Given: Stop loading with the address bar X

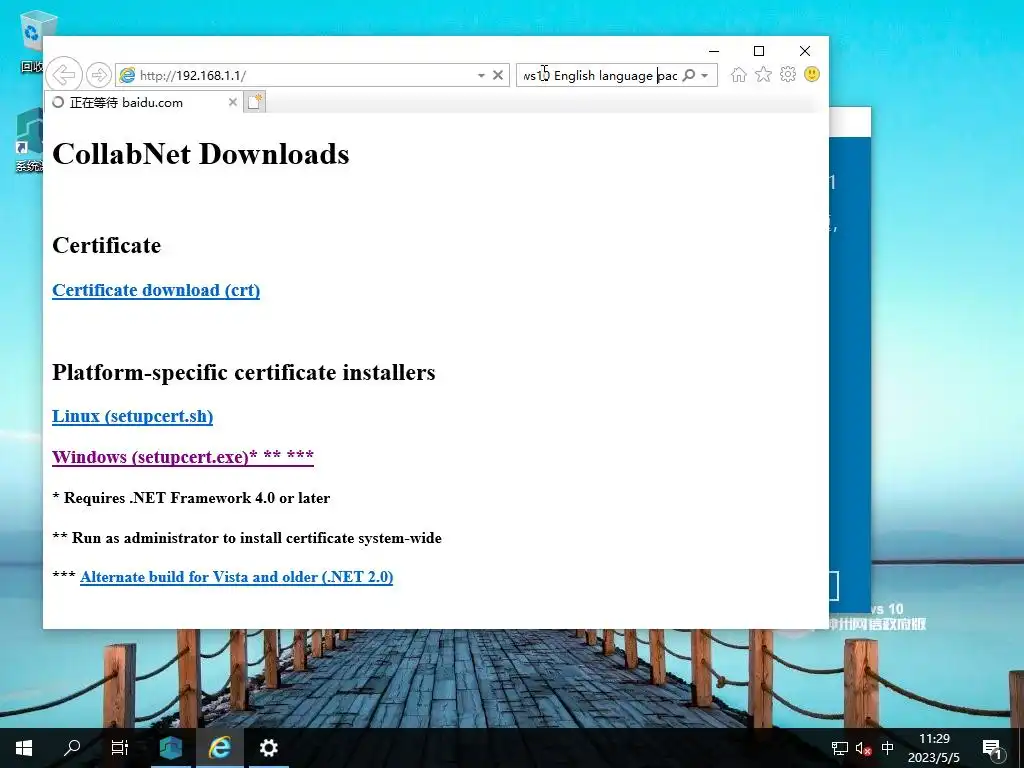Looking at the screenshot, I should [498, 75].
